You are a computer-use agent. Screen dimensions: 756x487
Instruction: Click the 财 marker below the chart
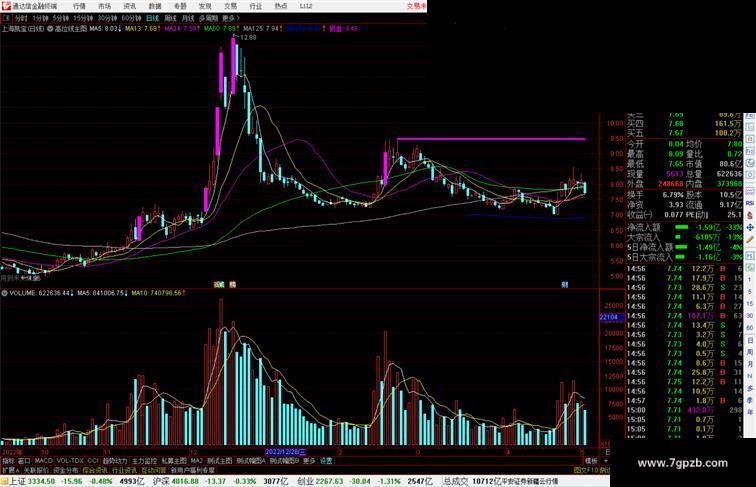tap(565, 284)
